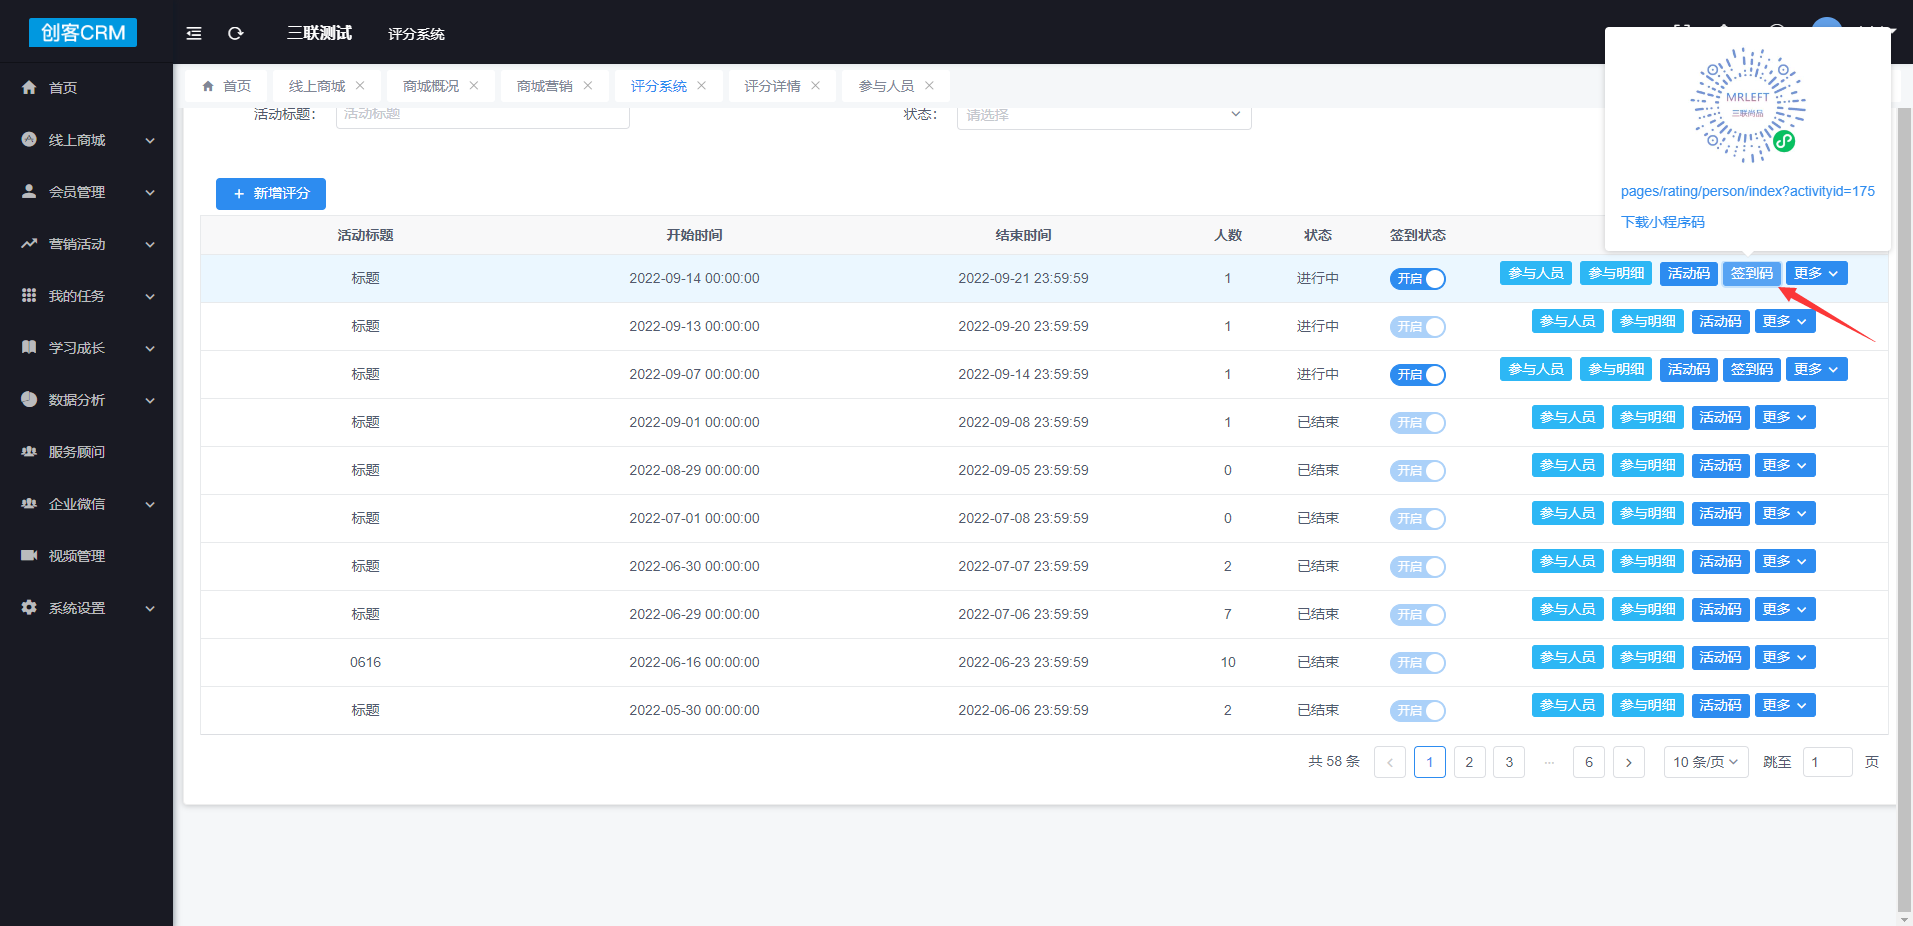Click the 活动标题 search input field
1913x926 pixels.
click(x=482, y=115)
